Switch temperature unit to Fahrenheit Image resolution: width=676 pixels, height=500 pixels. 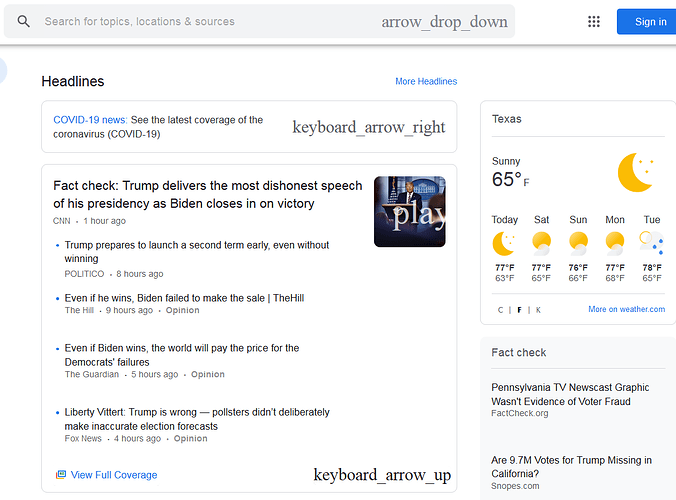[519, 310]
